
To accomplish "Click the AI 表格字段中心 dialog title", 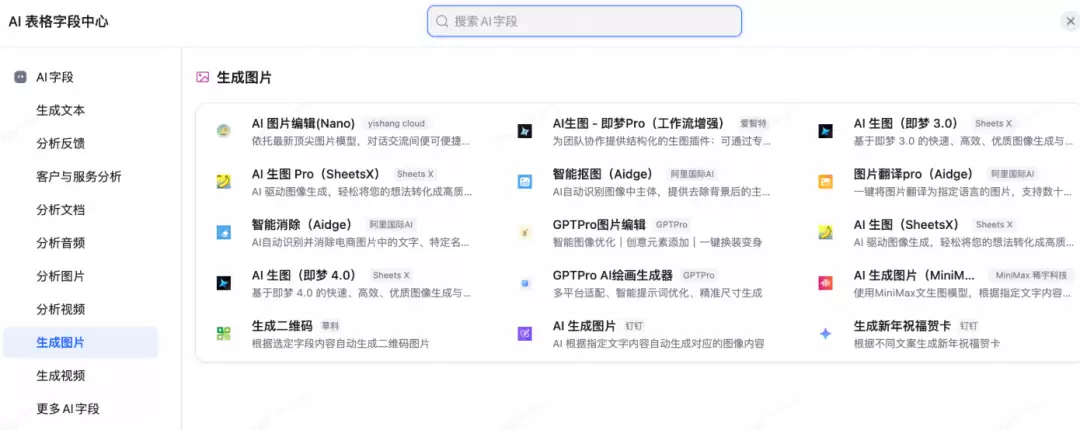I will (58, 21).
